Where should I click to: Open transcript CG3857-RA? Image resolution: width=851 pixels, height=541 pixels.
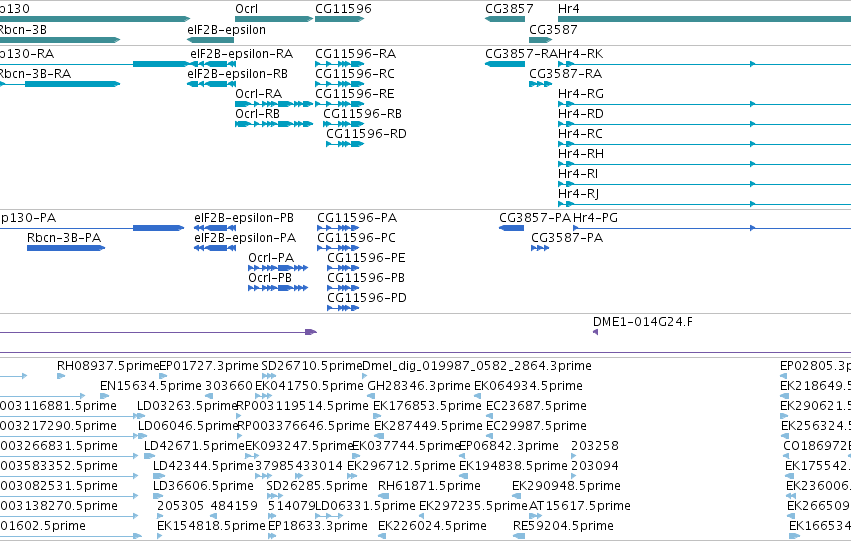coord(505,64)
